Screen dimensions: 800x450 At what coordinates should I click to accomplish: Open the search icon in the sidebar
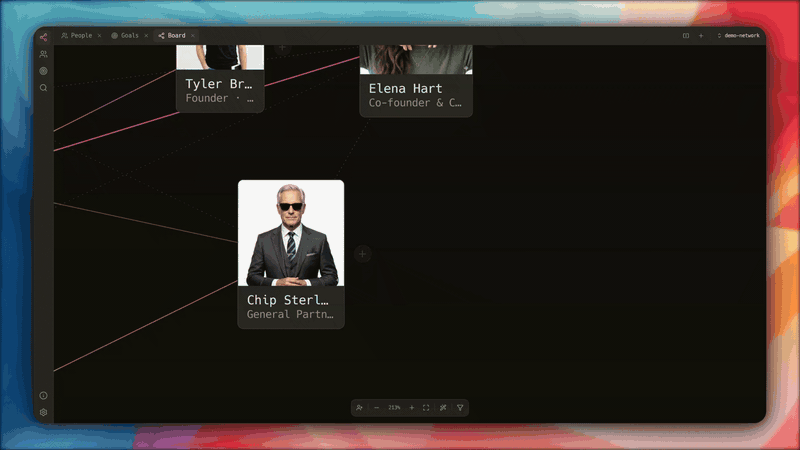click(43, 88)
